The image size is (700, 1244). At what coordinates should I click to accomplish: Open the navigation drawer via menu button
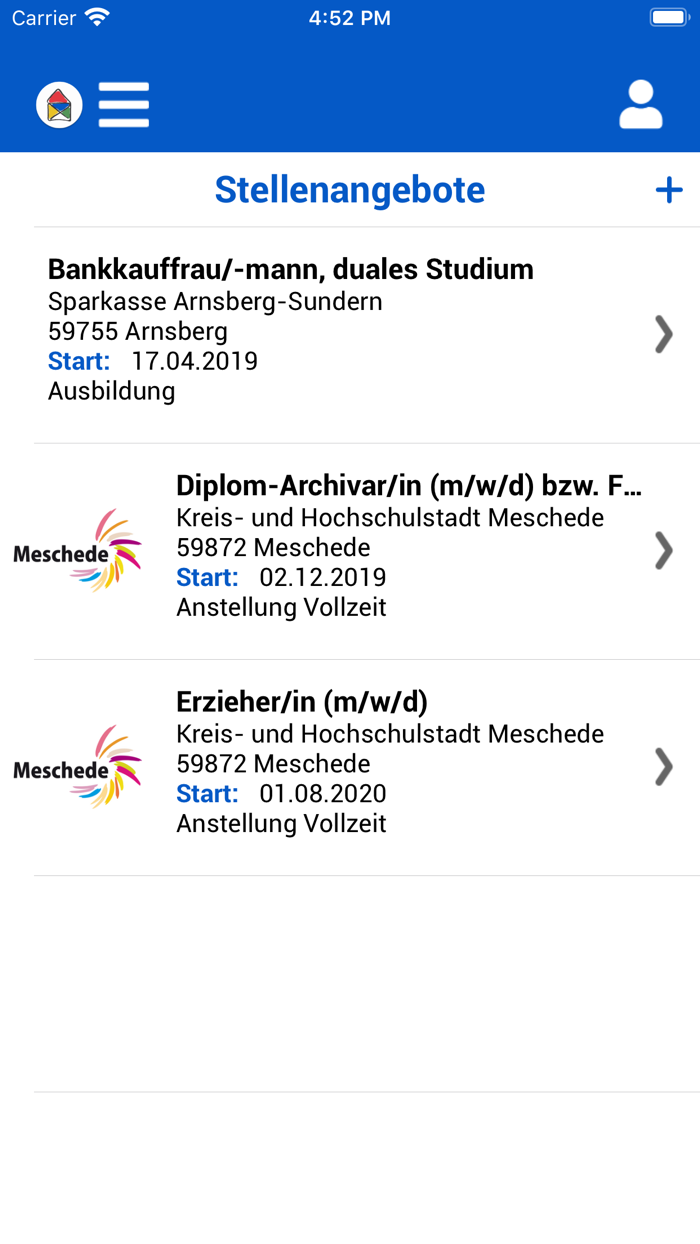click(x=124, y=104)
